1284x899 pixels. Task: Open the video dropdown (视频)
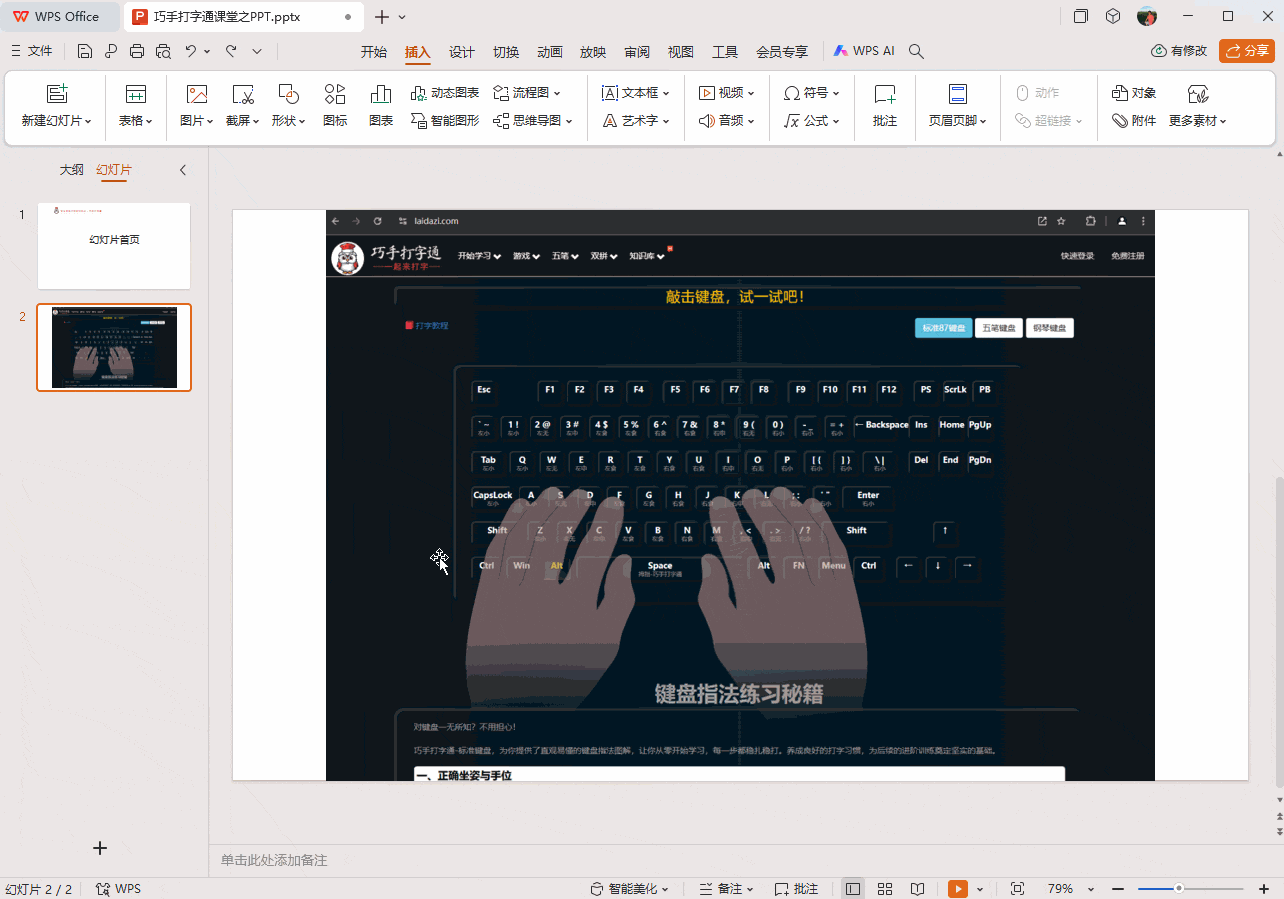(x=726, y=93)
